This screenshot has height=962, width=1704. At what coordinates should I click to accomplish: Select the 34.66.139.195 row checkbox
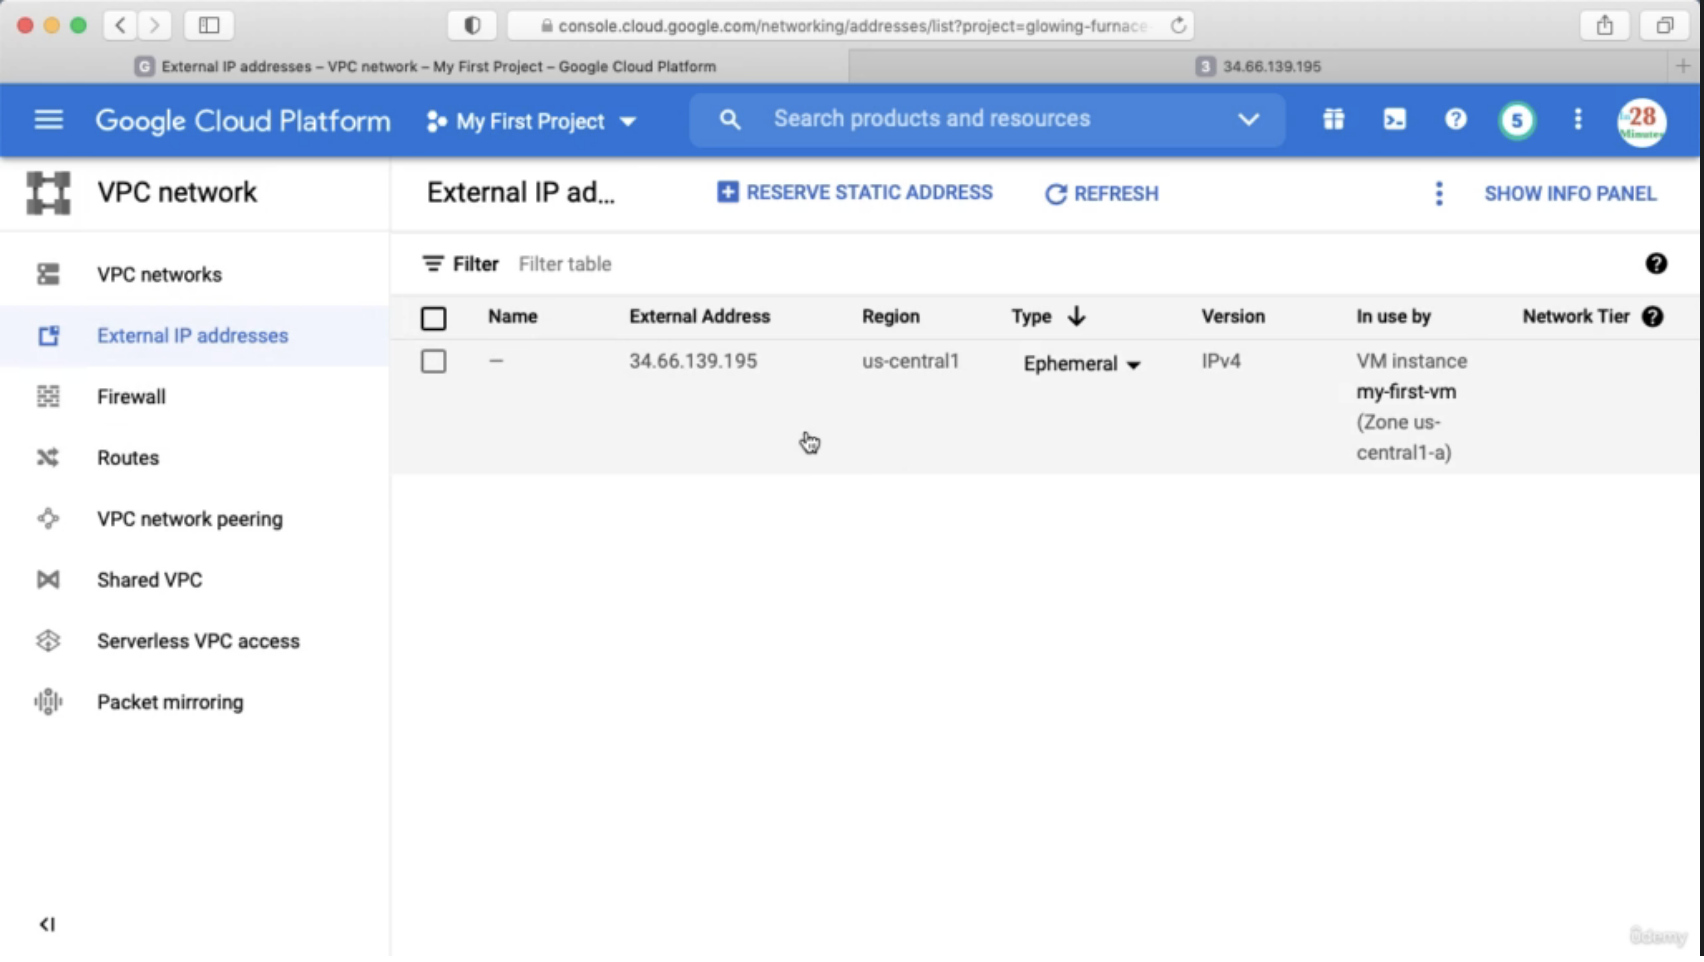[434, 361]
